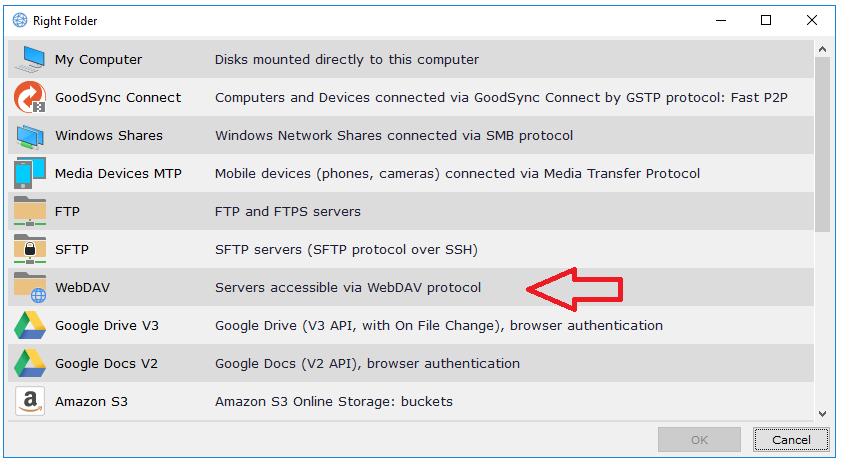Select the WebDAV protocol description row
Screen dimensions: 841x463
point(347,288)
